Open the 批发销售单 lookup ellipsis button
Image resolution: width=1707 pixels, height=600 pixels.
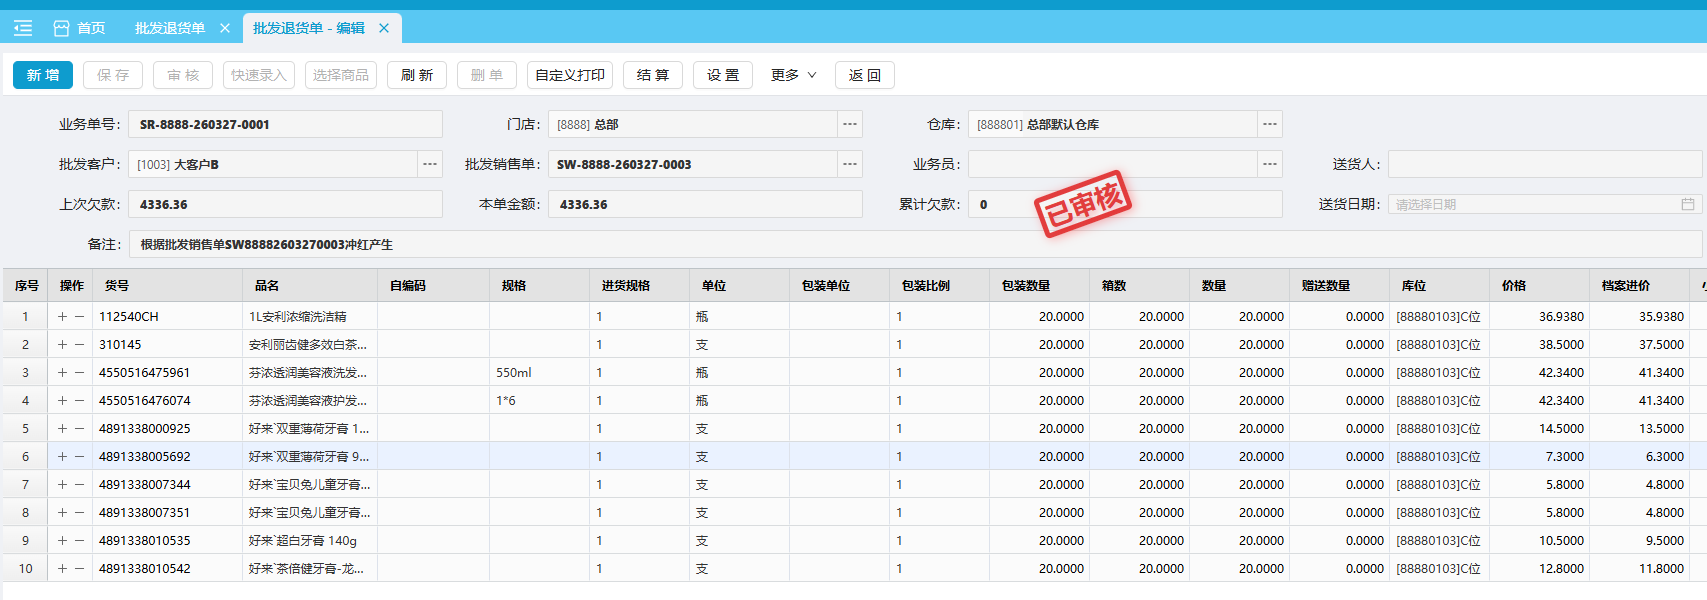pyautogui.click(x=849, y=164)
